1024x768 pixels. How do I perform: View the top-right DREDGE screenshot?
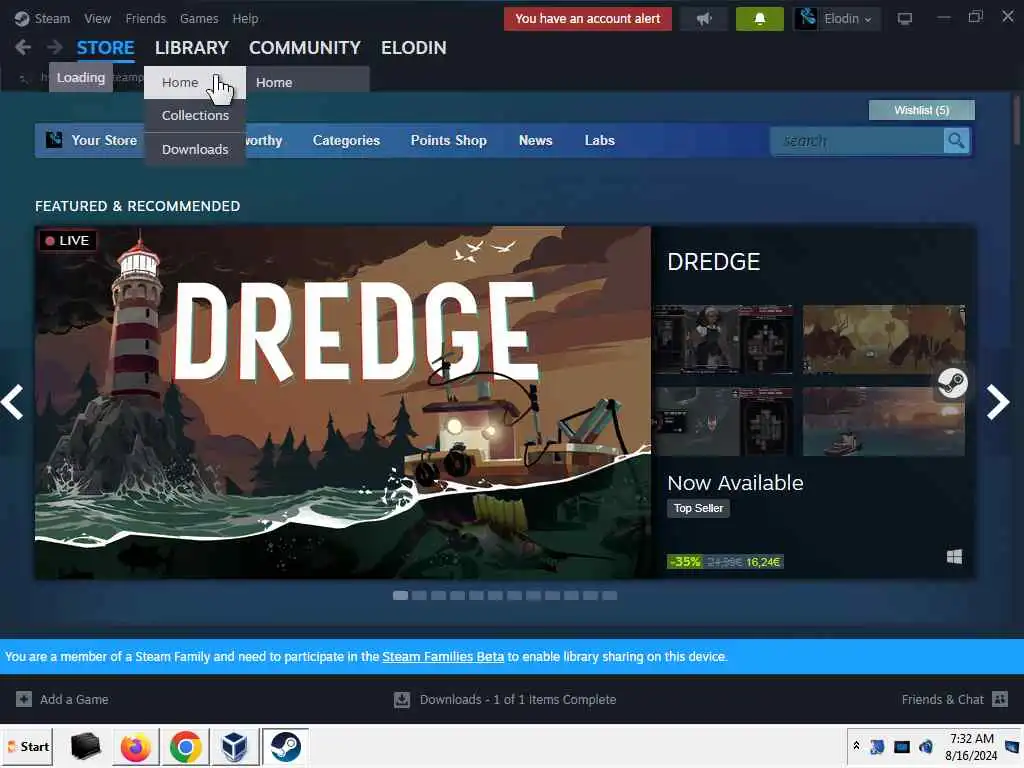(x=884, y=340)
